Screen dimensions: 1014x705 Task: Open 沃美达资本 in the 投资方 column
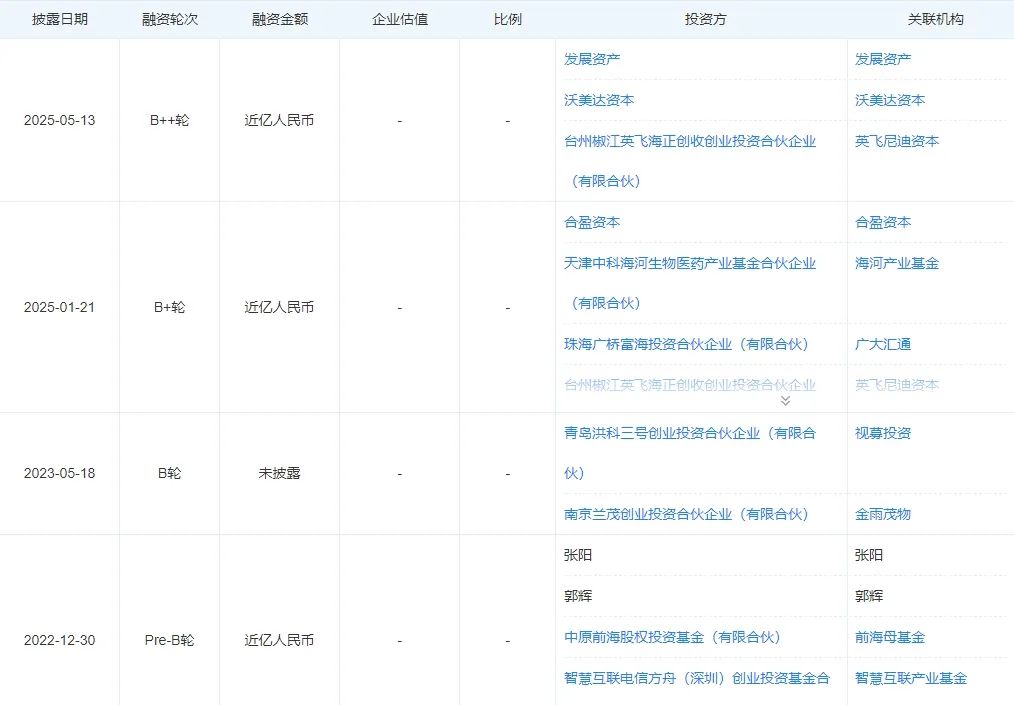click(599, 100)
